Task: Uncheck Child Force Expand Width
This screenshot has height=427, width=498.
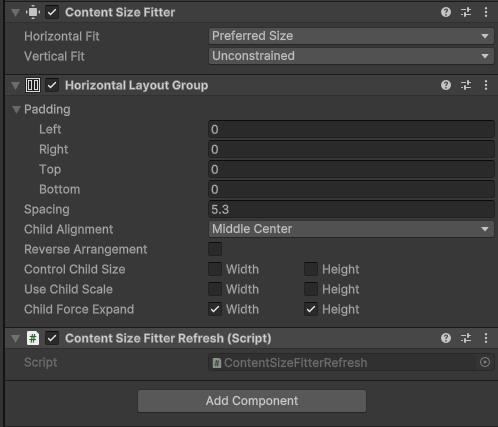Action: tap(215, 309)
